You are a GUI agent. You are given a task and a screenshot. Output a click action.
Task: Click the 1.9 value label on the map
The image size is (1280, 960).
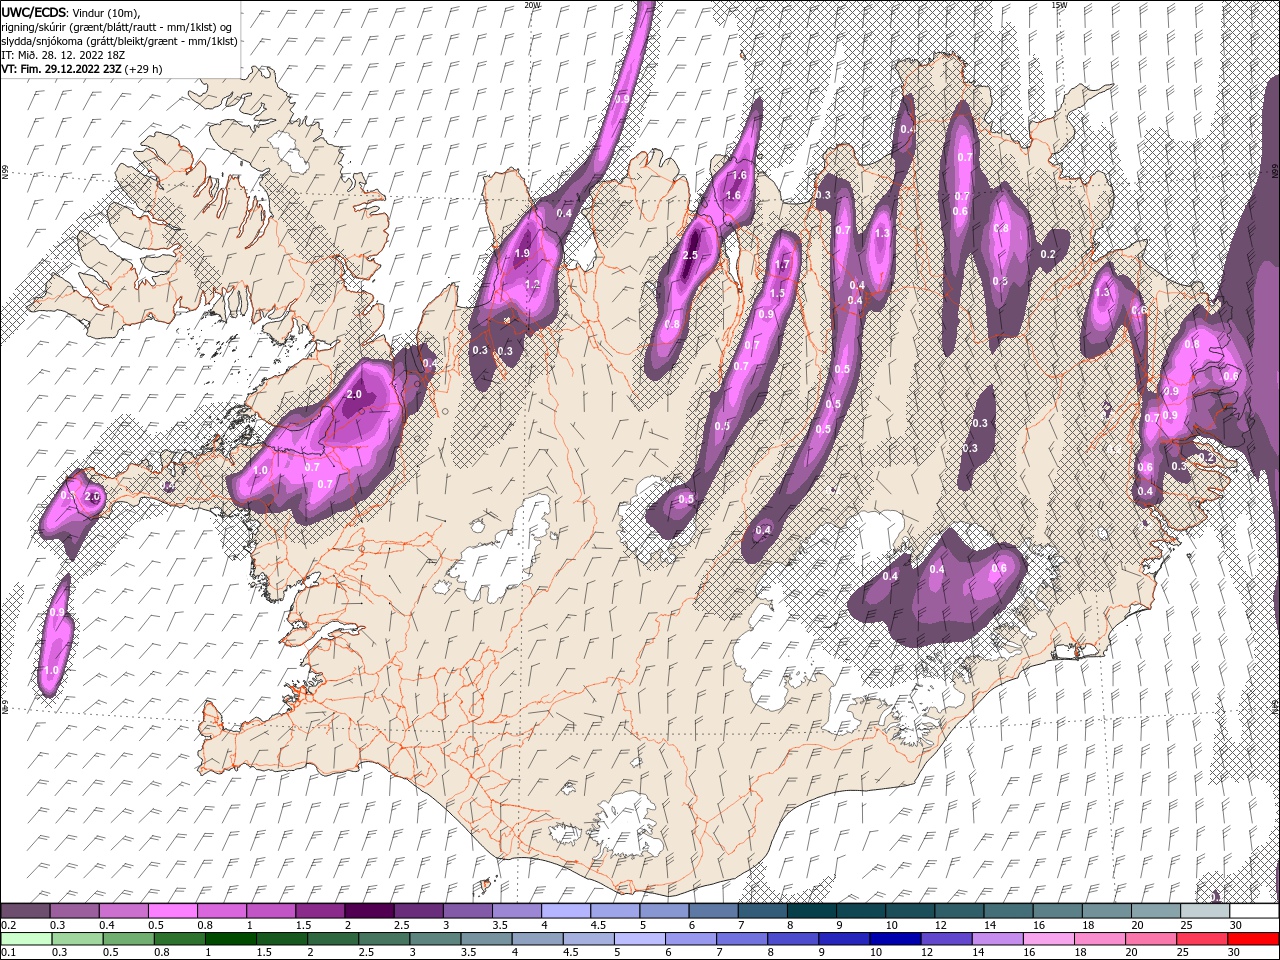pyautogui.click(x=522, y=254)
